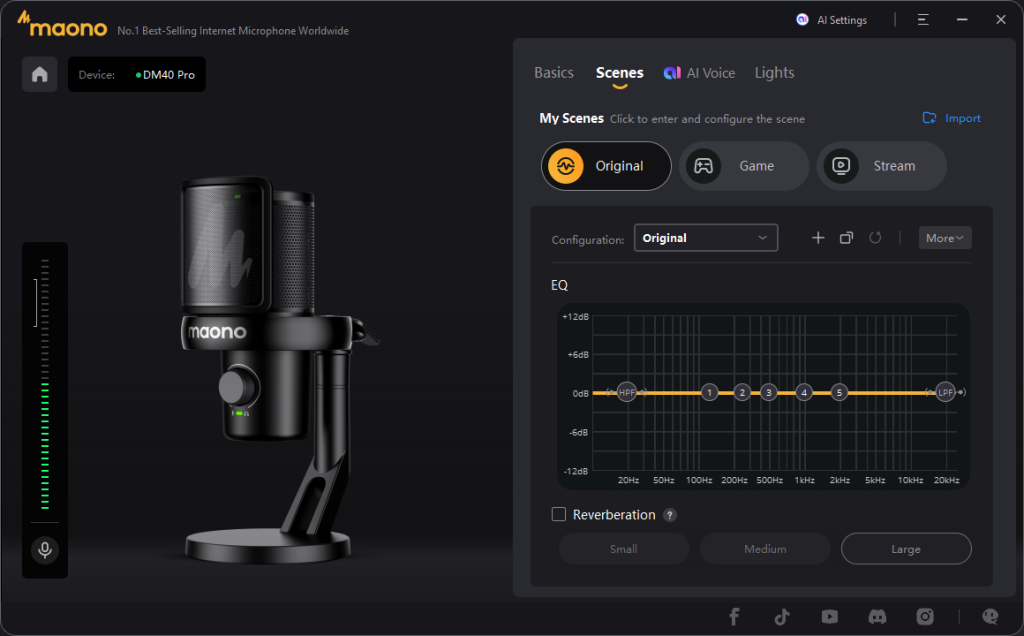The height and width of the screenshot is (636, 1024).
Task: Click the Reverberation help question mark
Action: click(670, 515)
